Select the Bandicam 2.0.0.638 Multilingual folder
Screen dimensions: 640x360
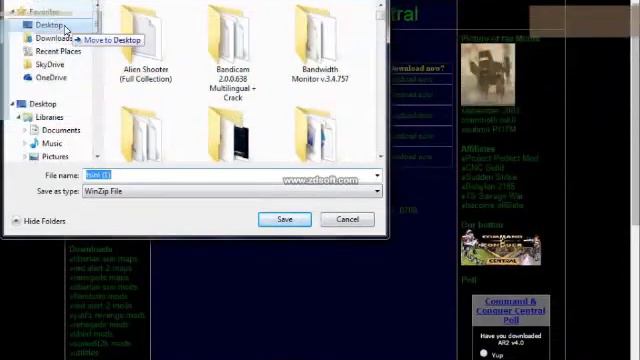coord(233,53)
